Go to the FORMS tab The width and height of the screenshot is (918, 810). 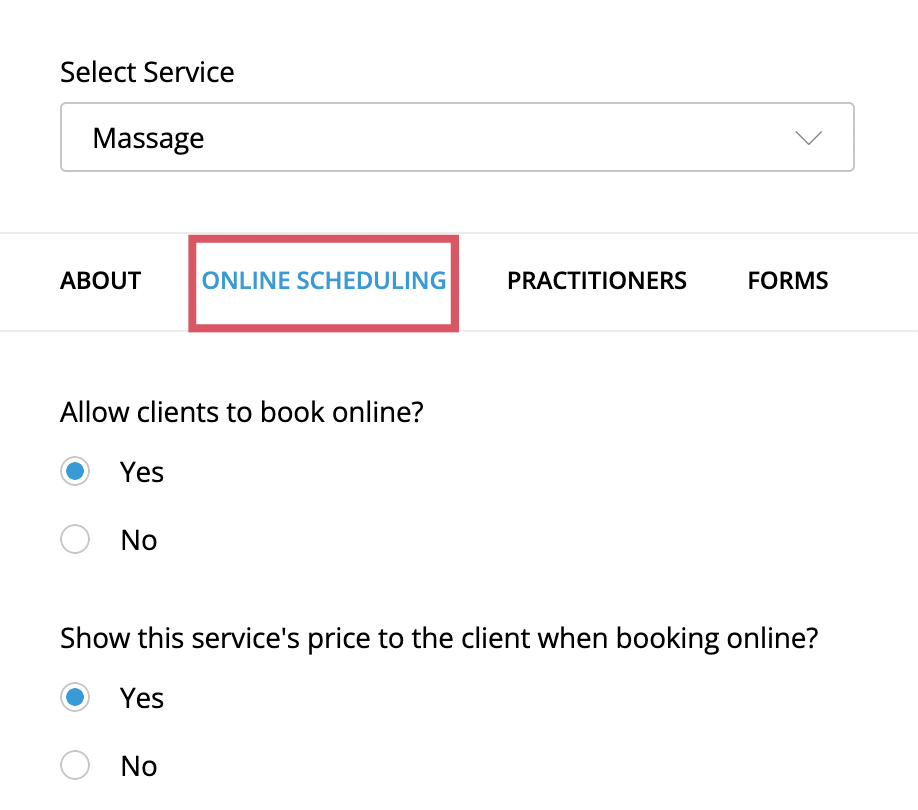click(x=787, y=281)
